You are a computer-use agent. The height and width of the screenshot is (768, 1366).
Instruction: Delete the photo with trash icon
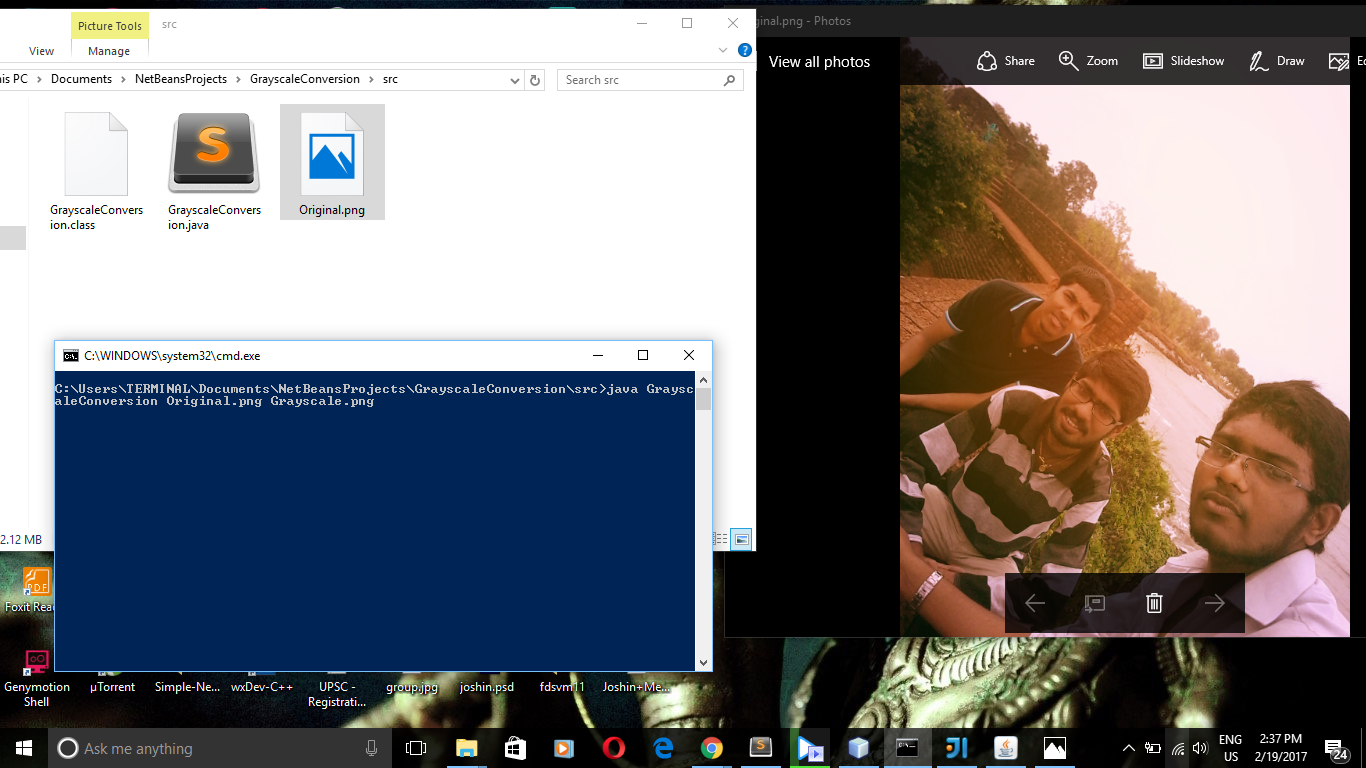[1154, 603]
